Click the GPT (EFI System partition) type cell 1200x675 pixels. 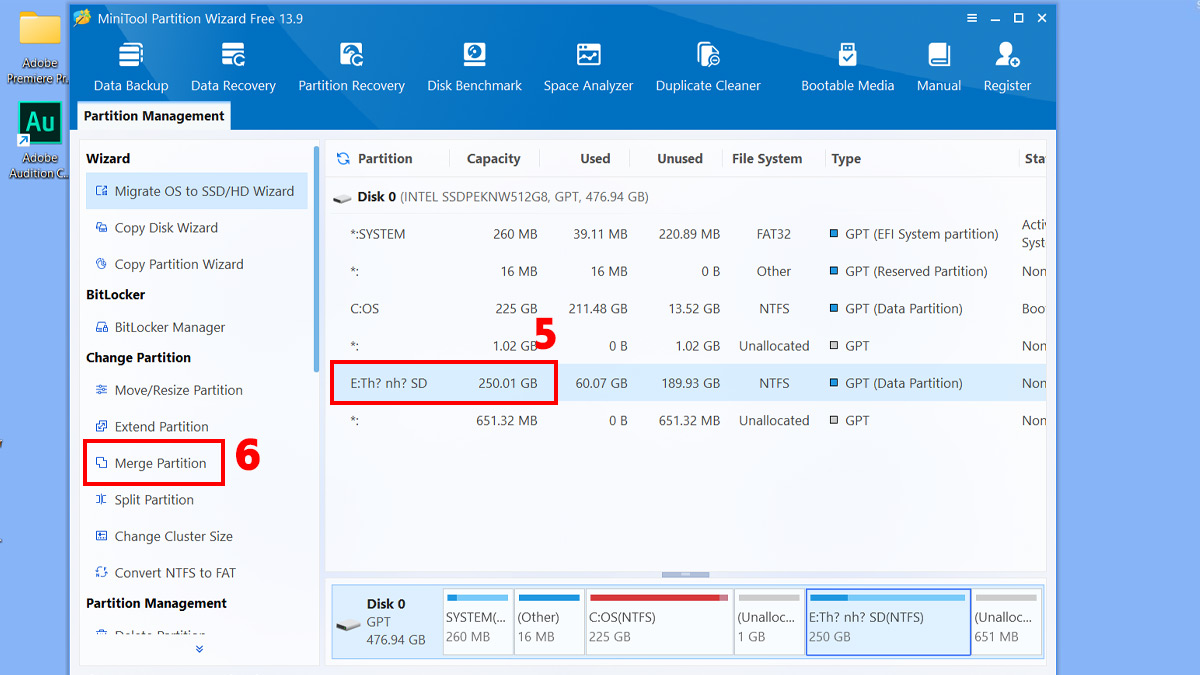click(x=914, y=234)
